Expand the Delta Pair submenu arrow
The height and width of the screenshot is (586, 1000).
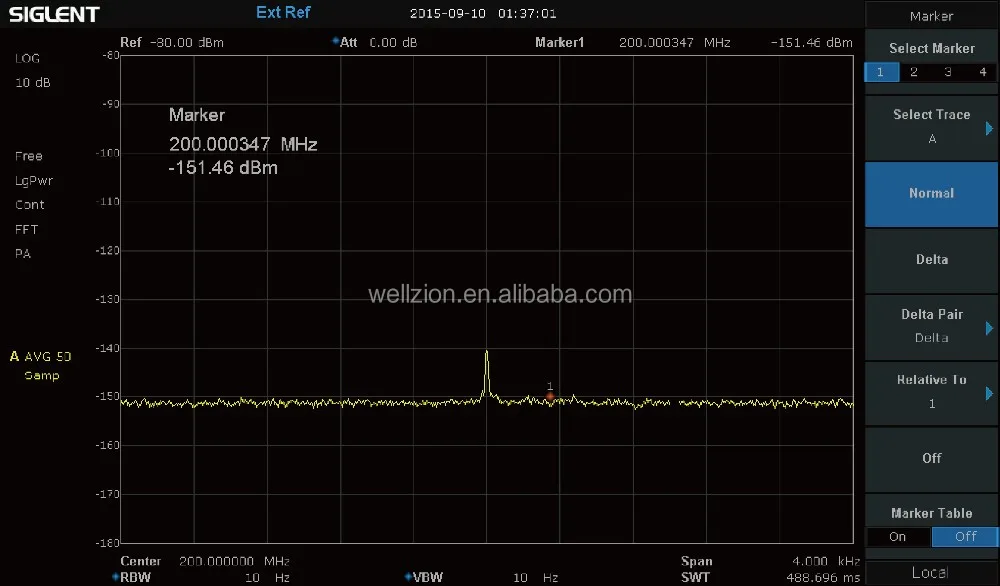[x=989, y=328]
